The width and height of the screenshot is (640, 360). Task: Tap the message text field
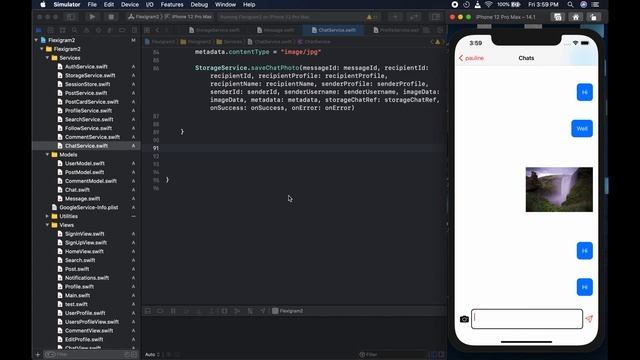[x=527, y=319]
